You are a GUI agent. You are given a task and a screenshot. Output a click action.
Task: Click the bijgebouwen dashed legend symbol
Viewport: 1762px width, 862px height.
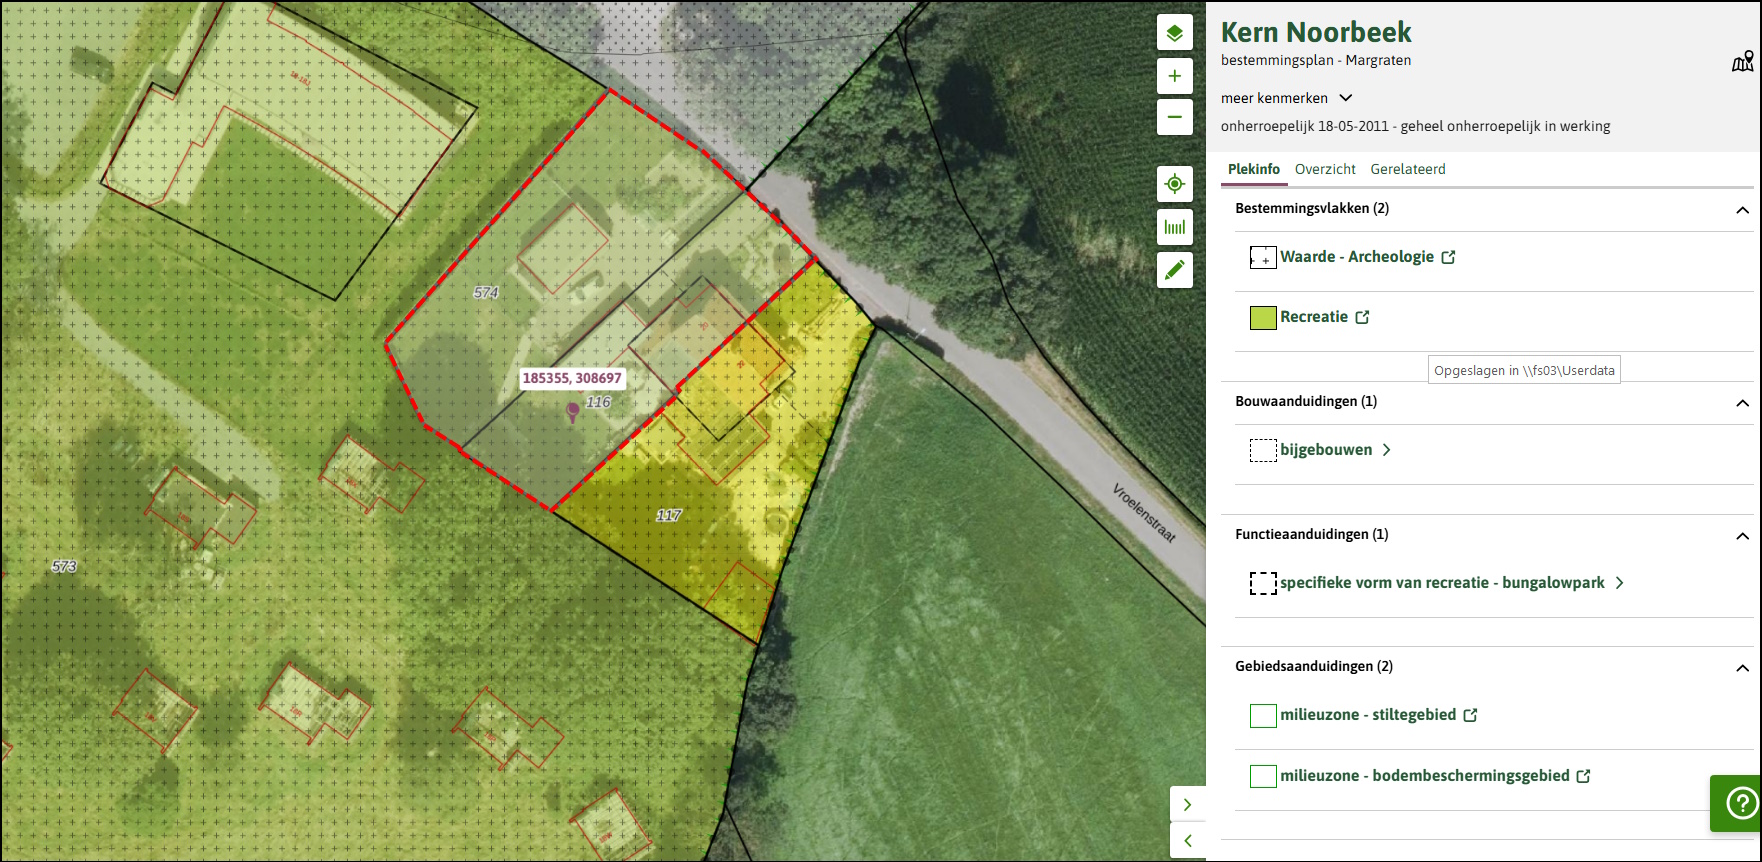[1263, 450]
